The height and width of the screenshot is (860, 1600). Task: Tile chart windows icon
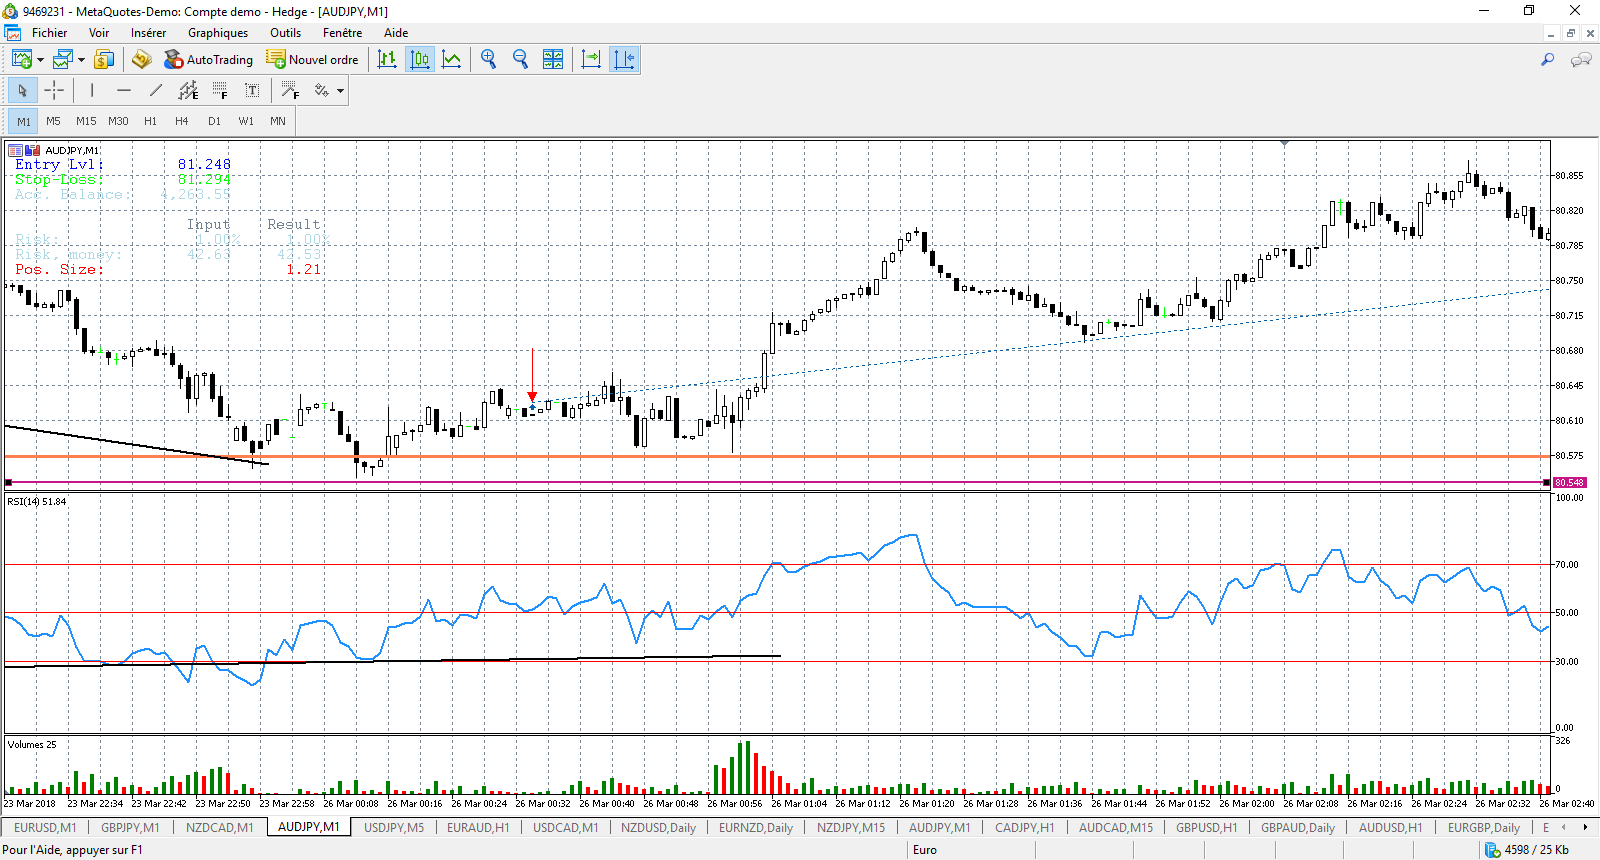[553, 60]
